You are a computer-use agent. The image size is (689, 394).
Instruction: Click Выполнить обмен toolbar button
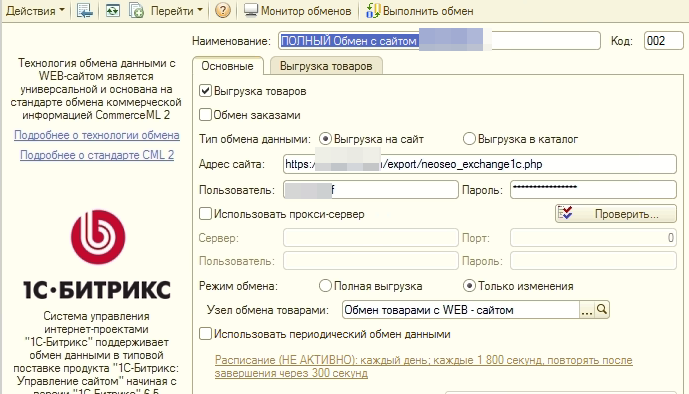point(420,11)
